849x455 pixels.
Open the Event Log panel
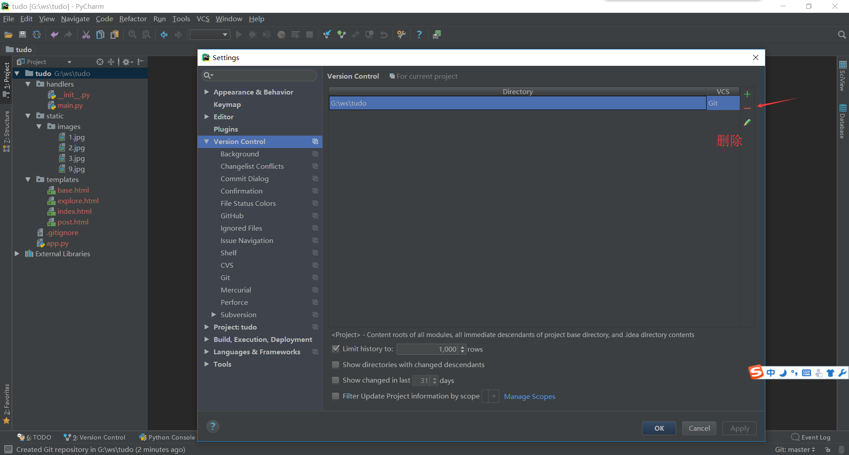pos(811,437)
